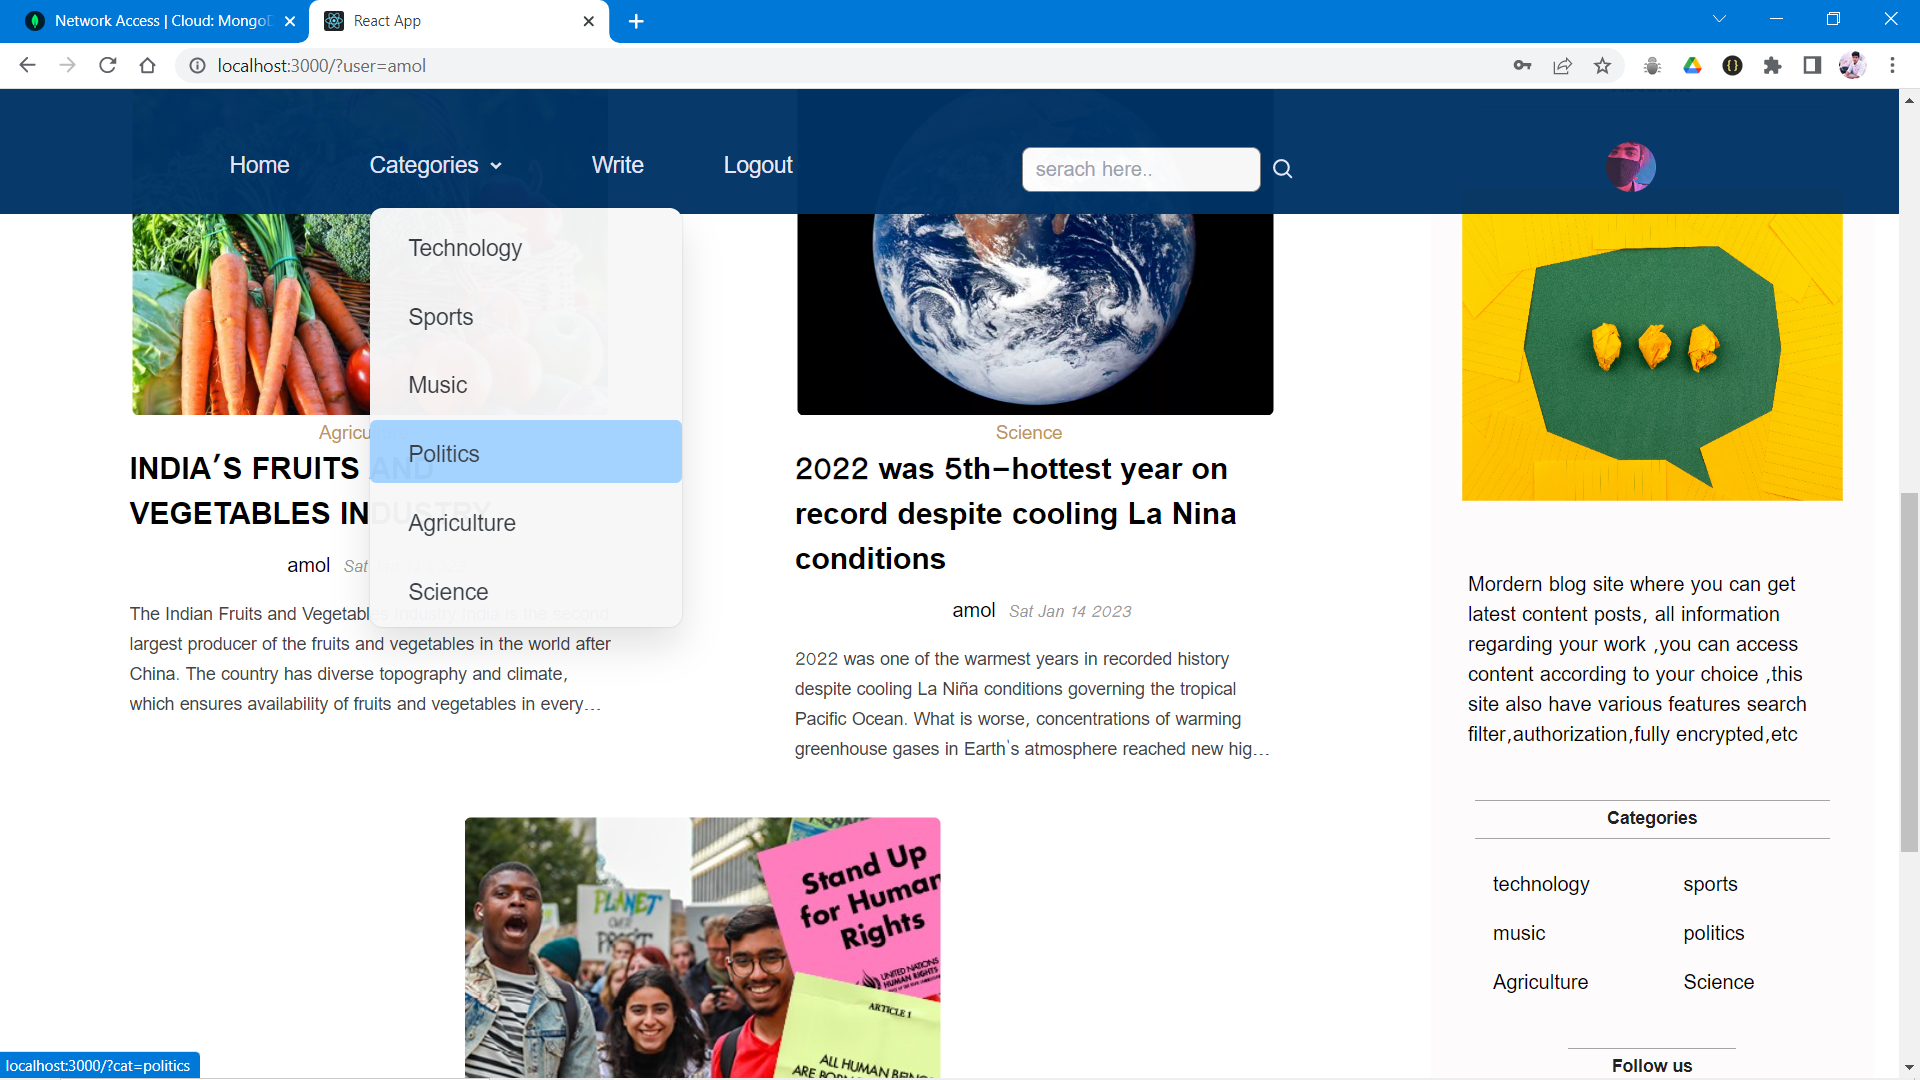Choose Technology in the category menu
Viewport: 1920px width, 1080px height.
tap(465, 248)
